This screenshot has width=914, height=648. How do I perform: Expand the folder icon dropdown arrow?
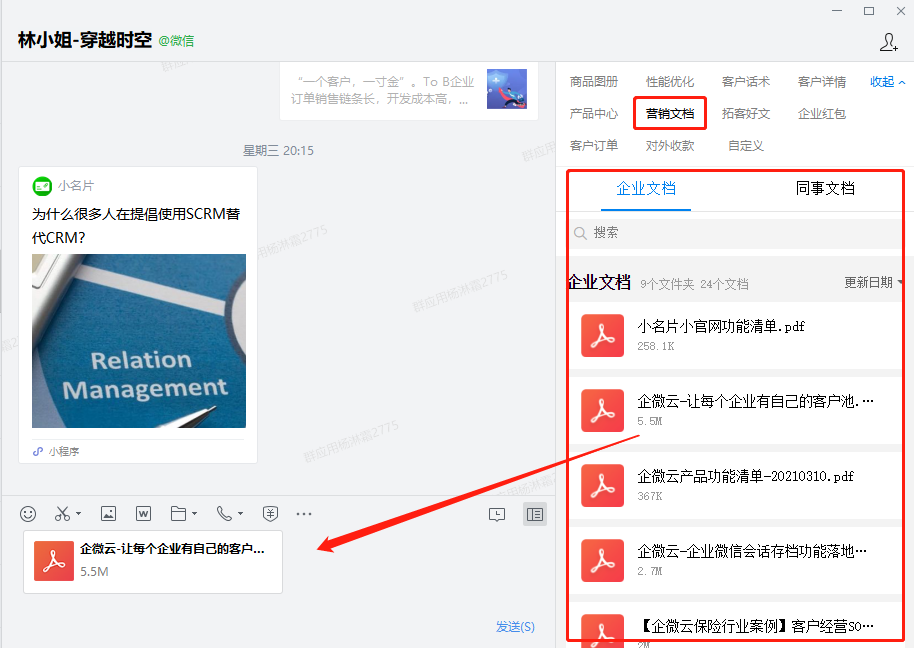coord(195,513)
